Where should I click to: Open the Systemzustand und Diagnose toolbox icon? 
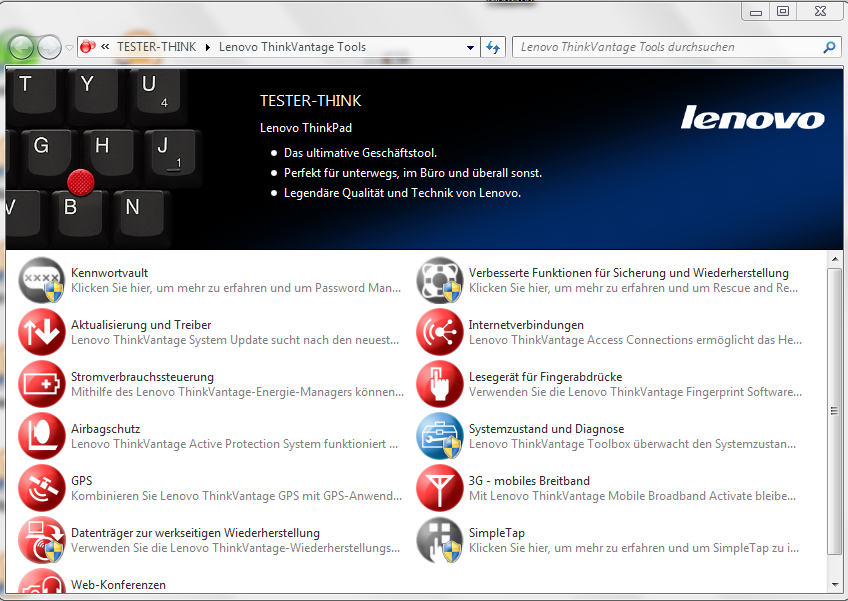[x=440, y=436]
